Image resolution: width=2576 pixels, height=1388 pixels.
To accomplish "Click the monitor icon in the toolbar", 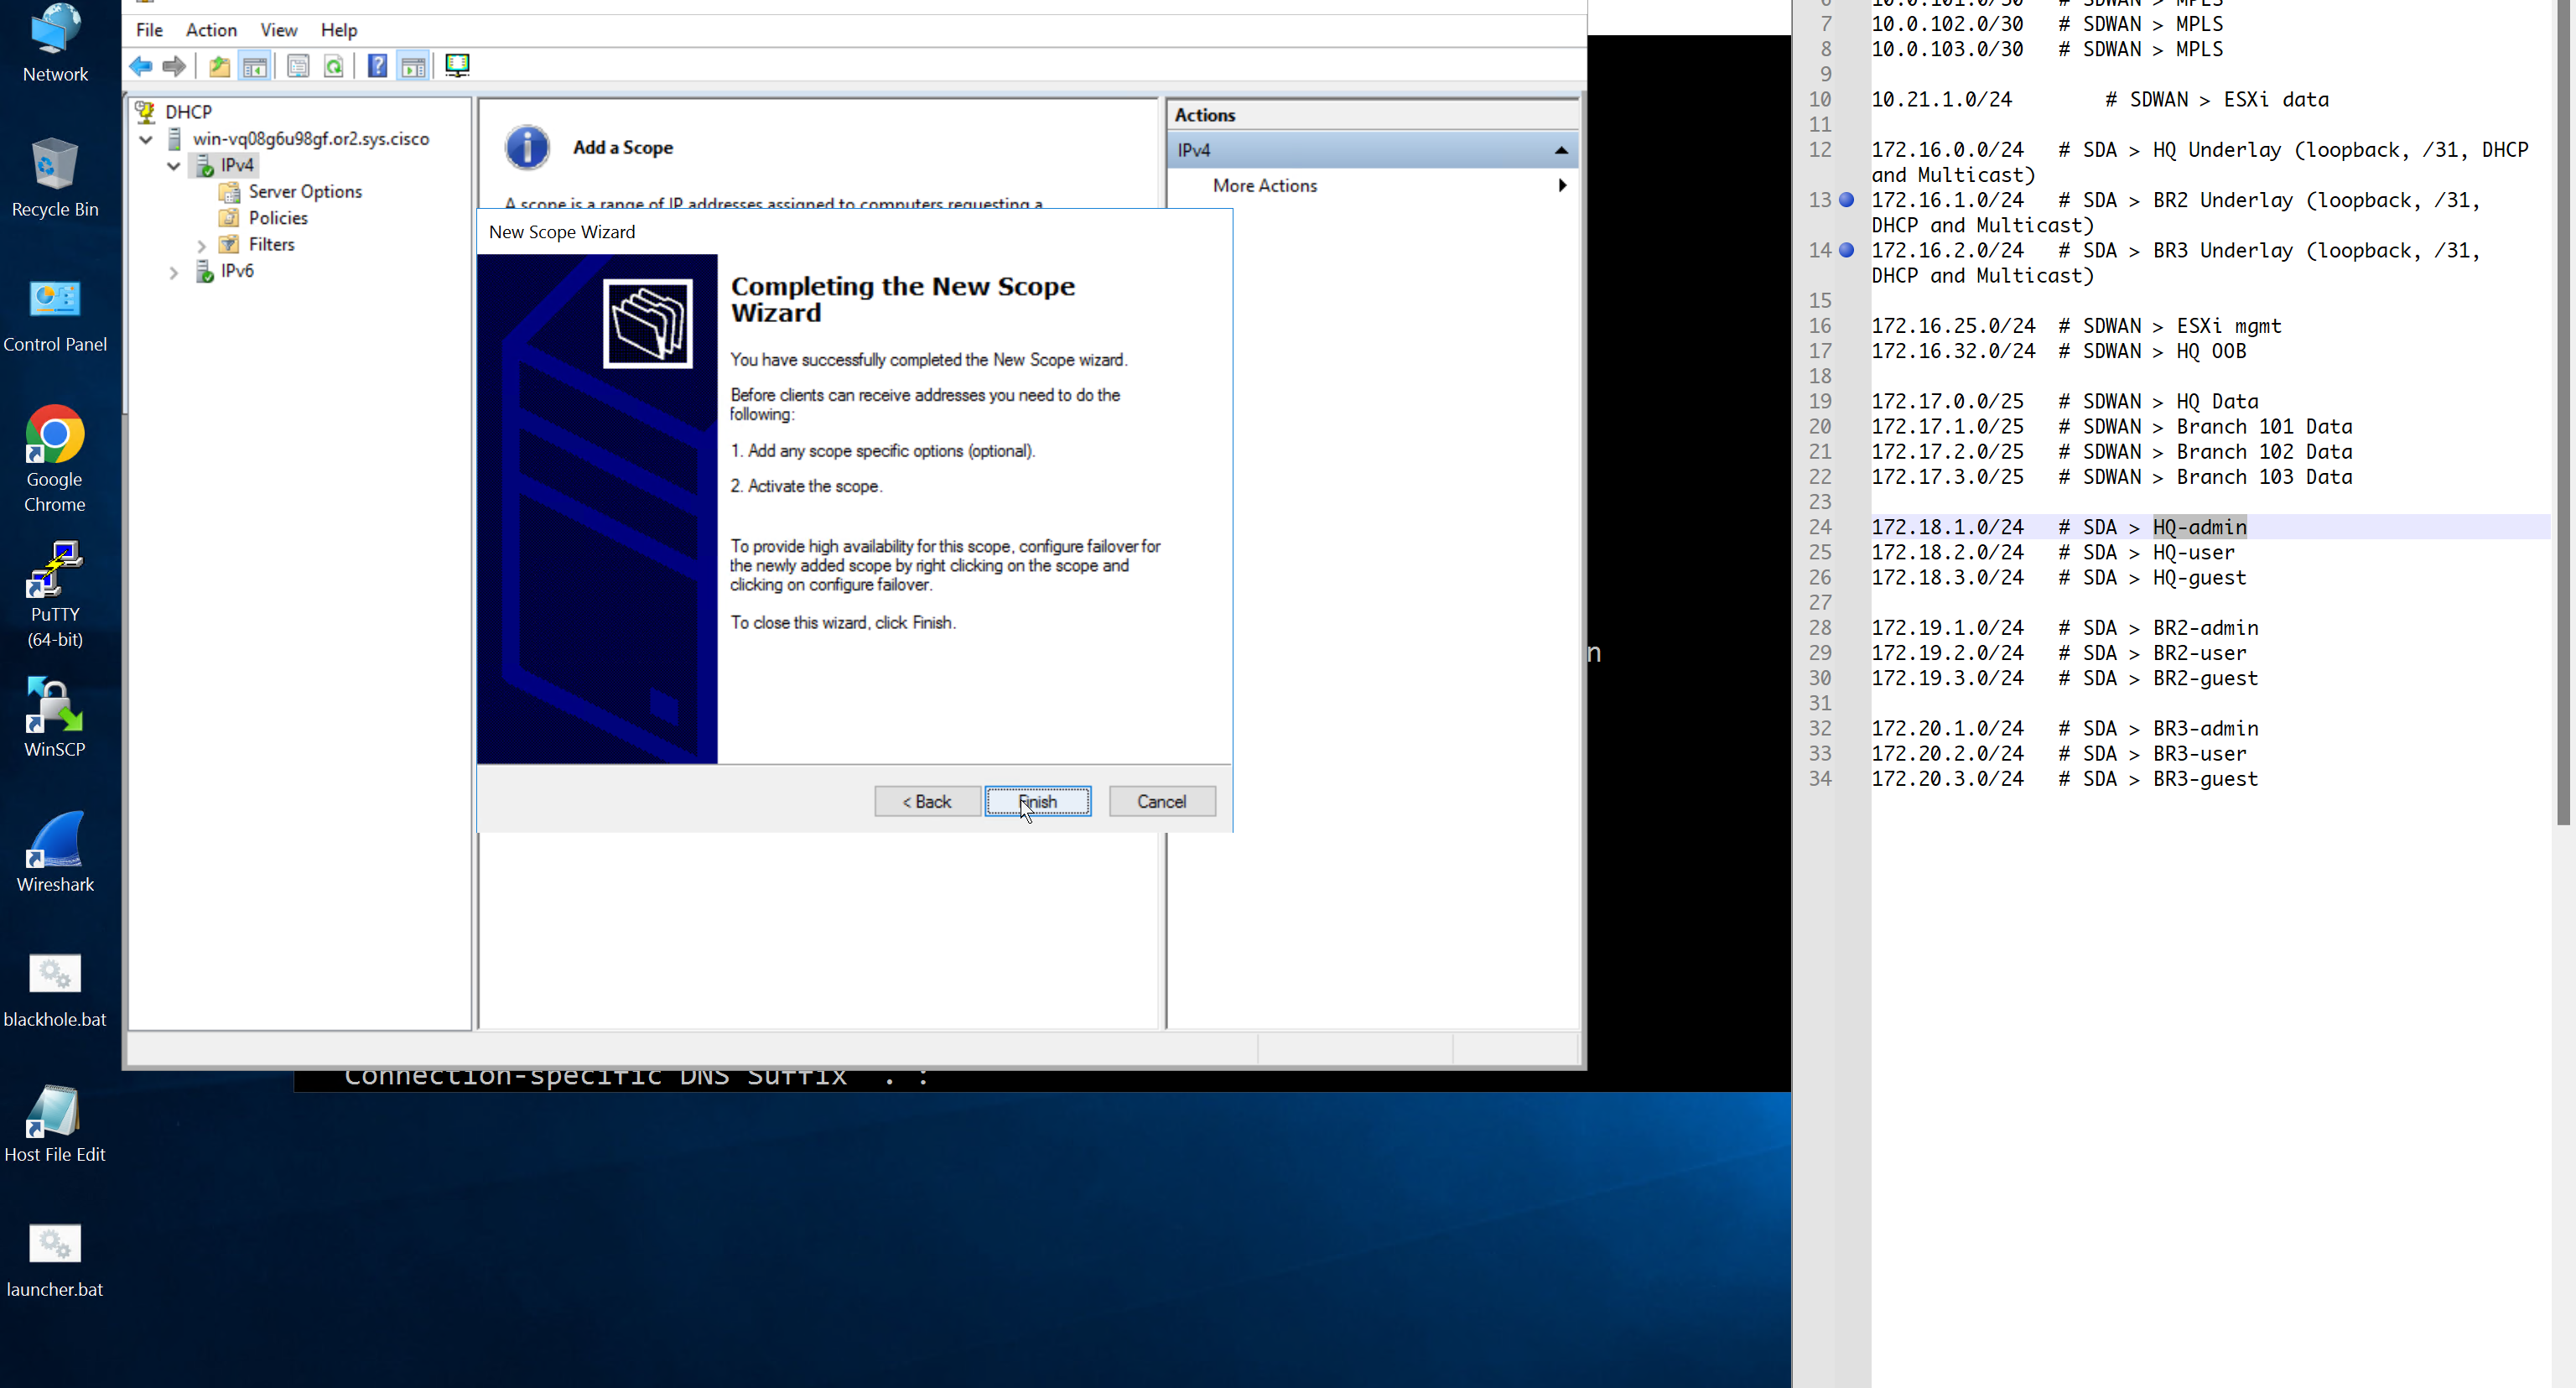I will point(457,66).
